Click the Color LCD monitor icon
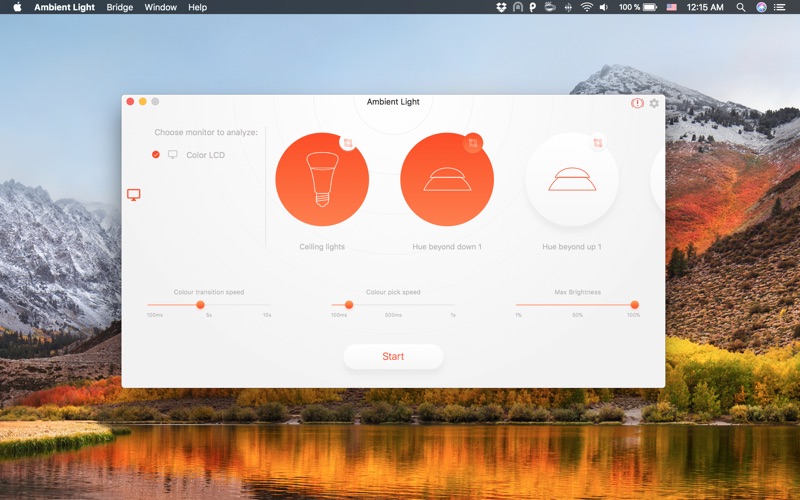Image resolution: width=800 pixels, height=500 pixels. click(173, 154)
